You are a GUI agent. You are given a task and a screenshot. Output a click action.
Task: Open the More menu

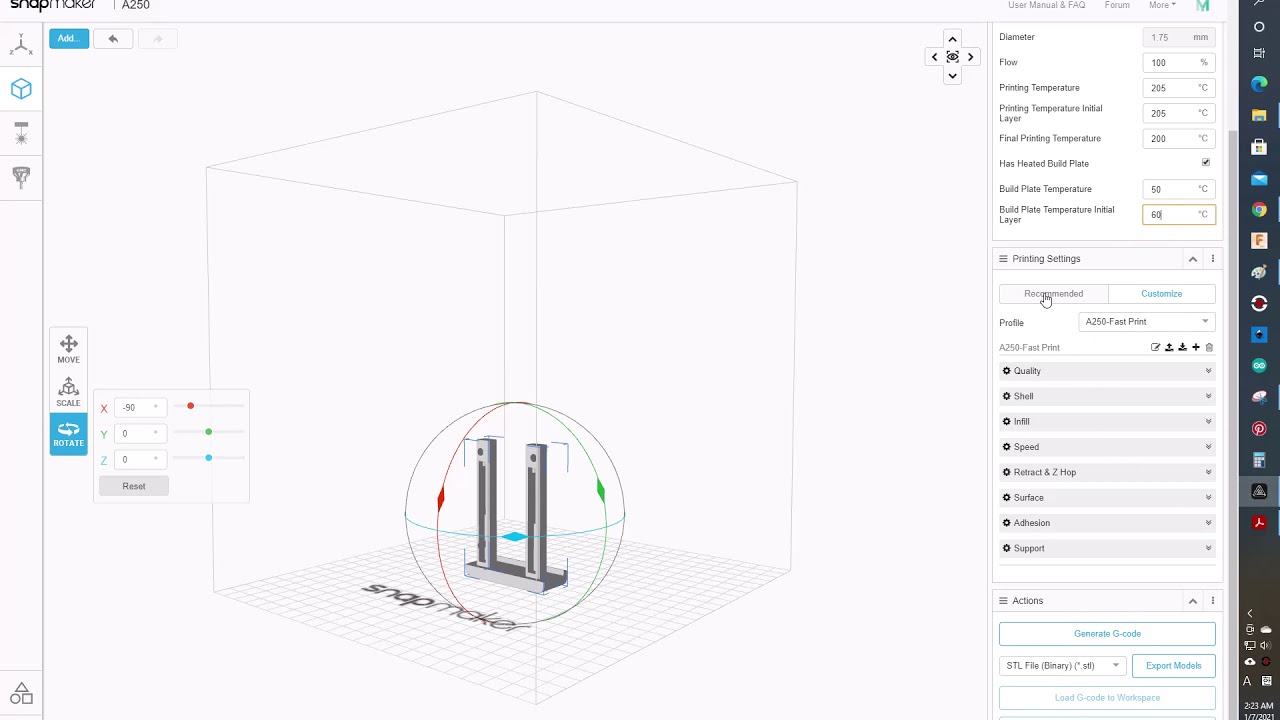(x=1162, y=5)
